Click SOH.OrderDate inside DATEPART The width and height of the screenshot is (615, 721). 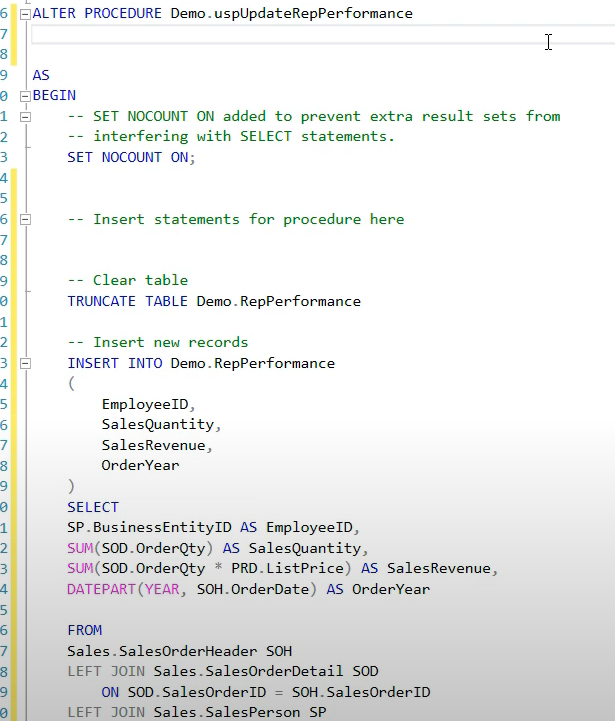(x=253, y=589)
